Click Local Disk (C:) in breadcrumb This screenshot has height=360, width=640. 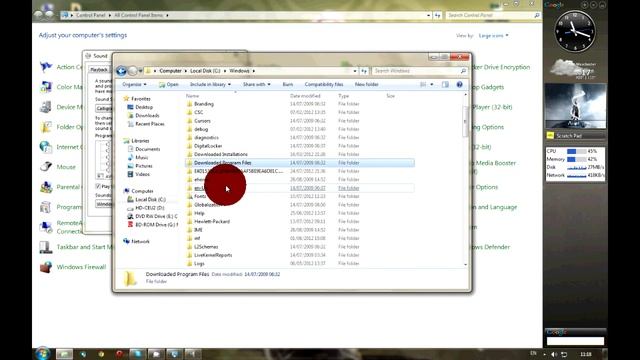(205, 71)
